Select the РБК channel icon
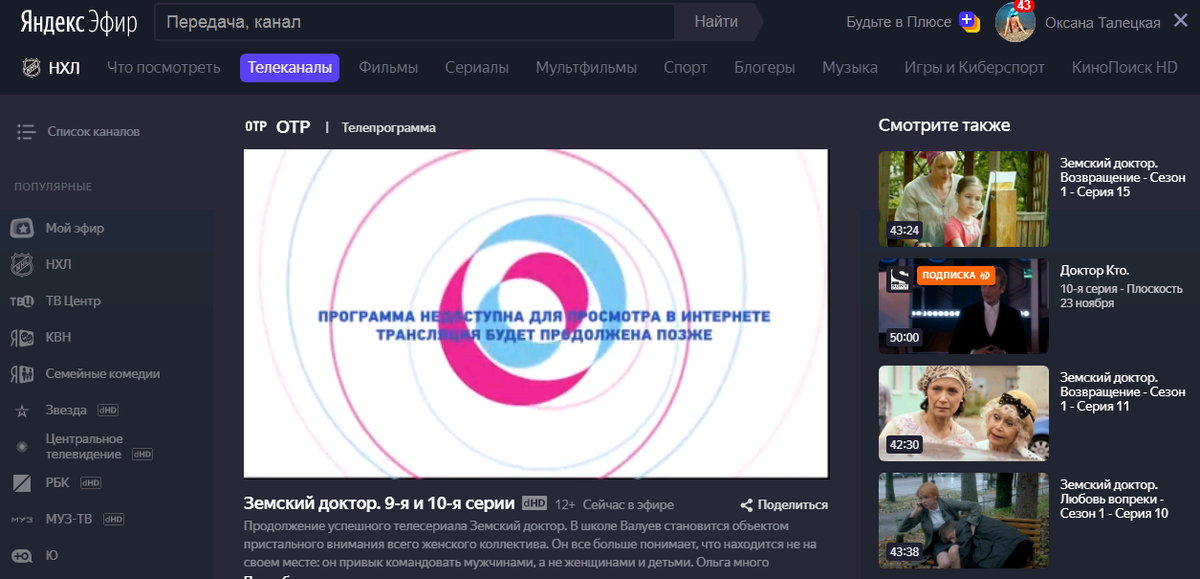The height and width of the screenshot is (579, 1200). 21,483
